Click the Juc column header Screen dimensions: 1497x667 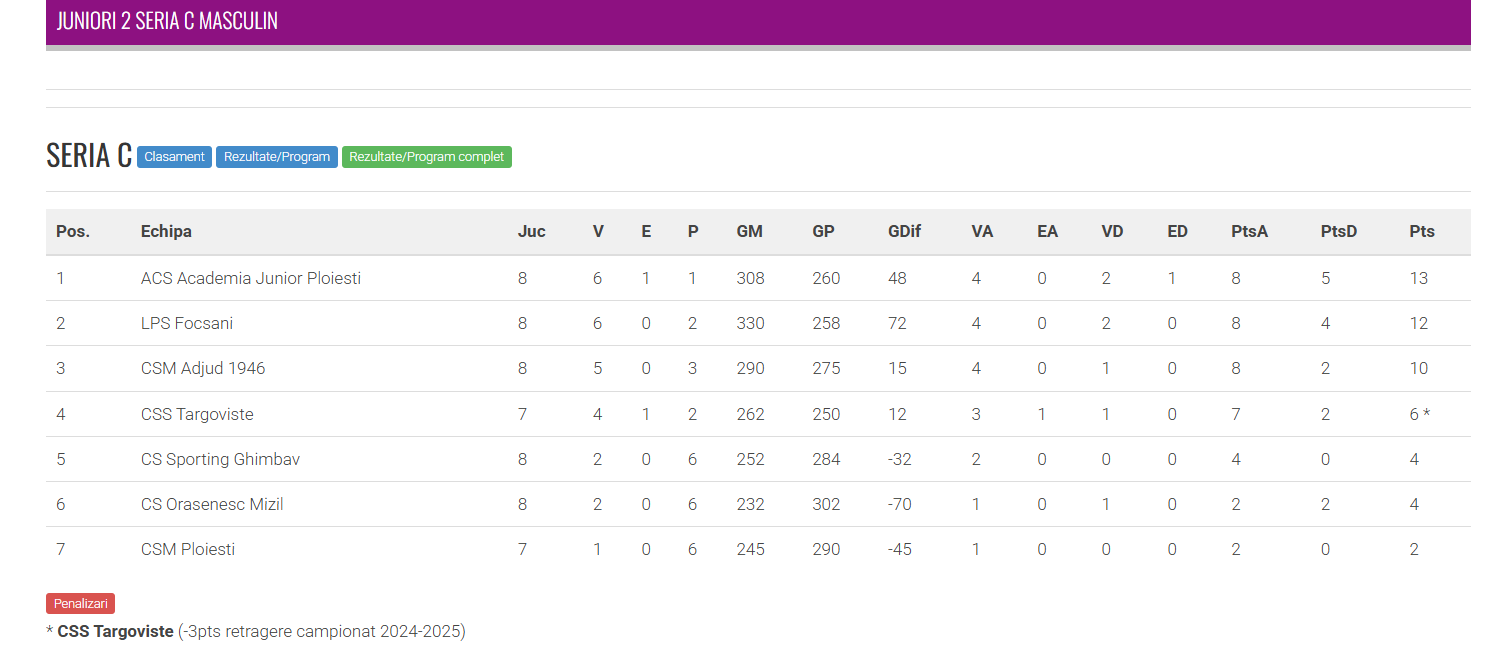[x=531, y=231]
